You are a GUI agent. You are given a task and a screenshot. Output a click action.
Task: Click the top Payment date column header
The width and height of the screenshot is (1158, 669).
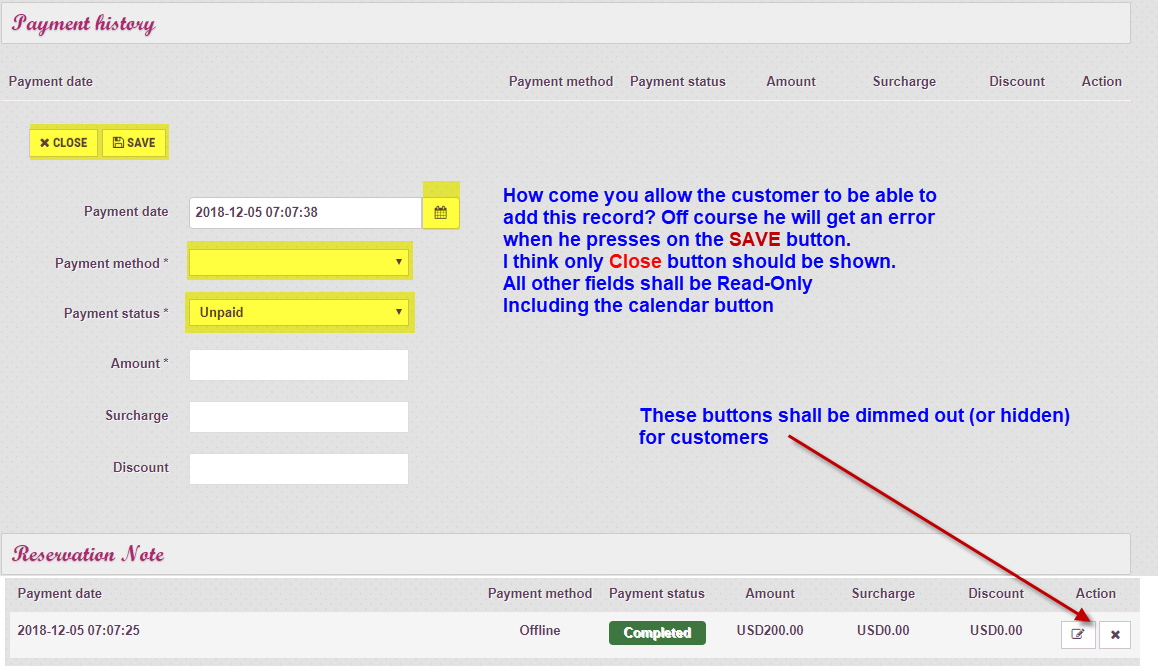click(x=51, y=82)
